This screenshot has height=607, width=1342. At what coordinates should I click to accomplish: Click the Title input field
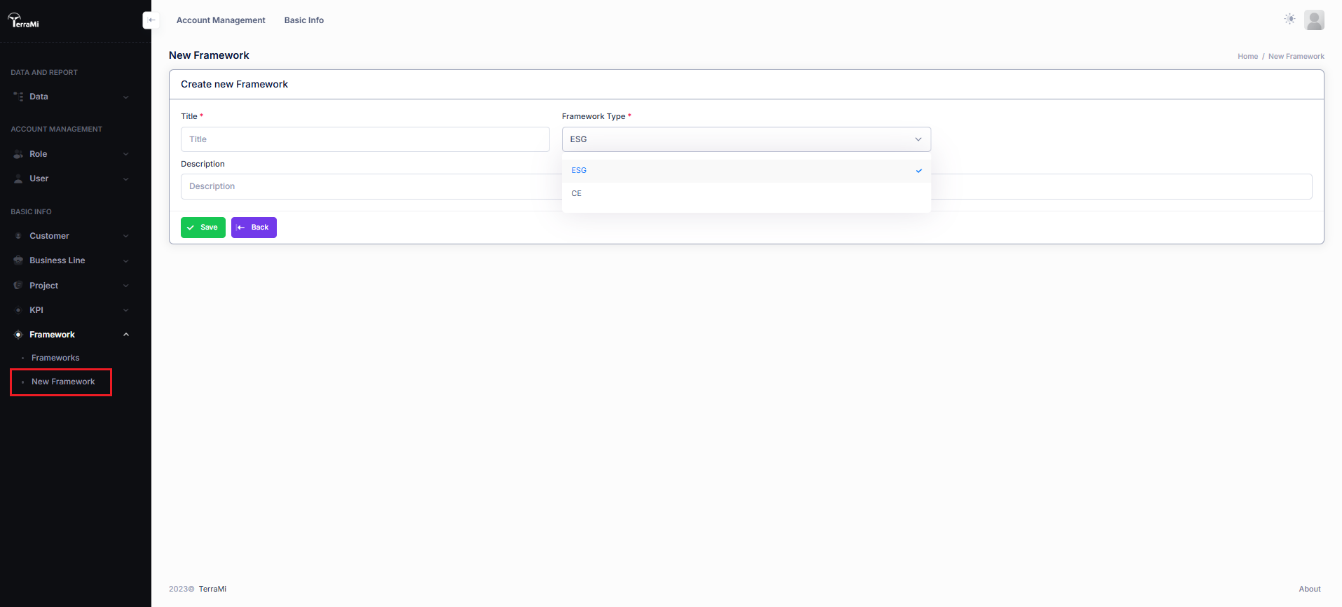coord(365,139)
